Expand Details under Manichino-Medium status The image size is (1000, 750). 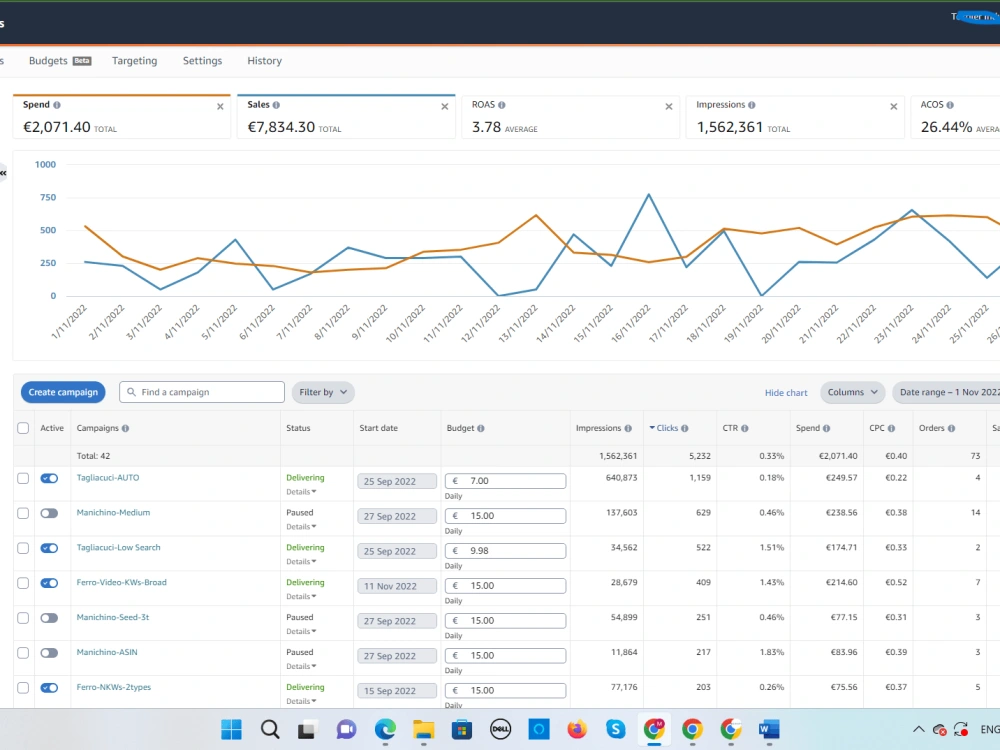coord(301,527)
